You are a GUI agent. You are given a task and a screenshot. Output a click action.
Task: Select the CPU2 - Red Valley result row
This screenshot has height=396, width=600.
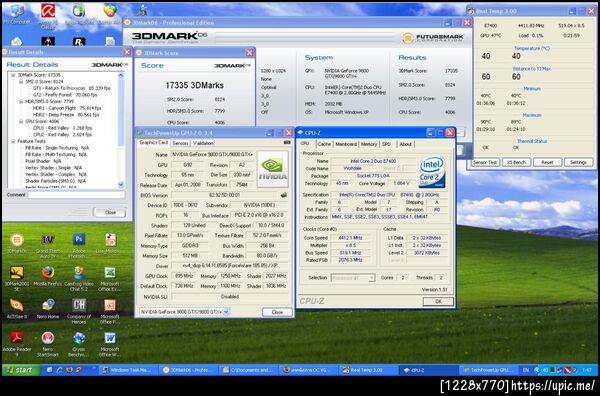(62, 135)
